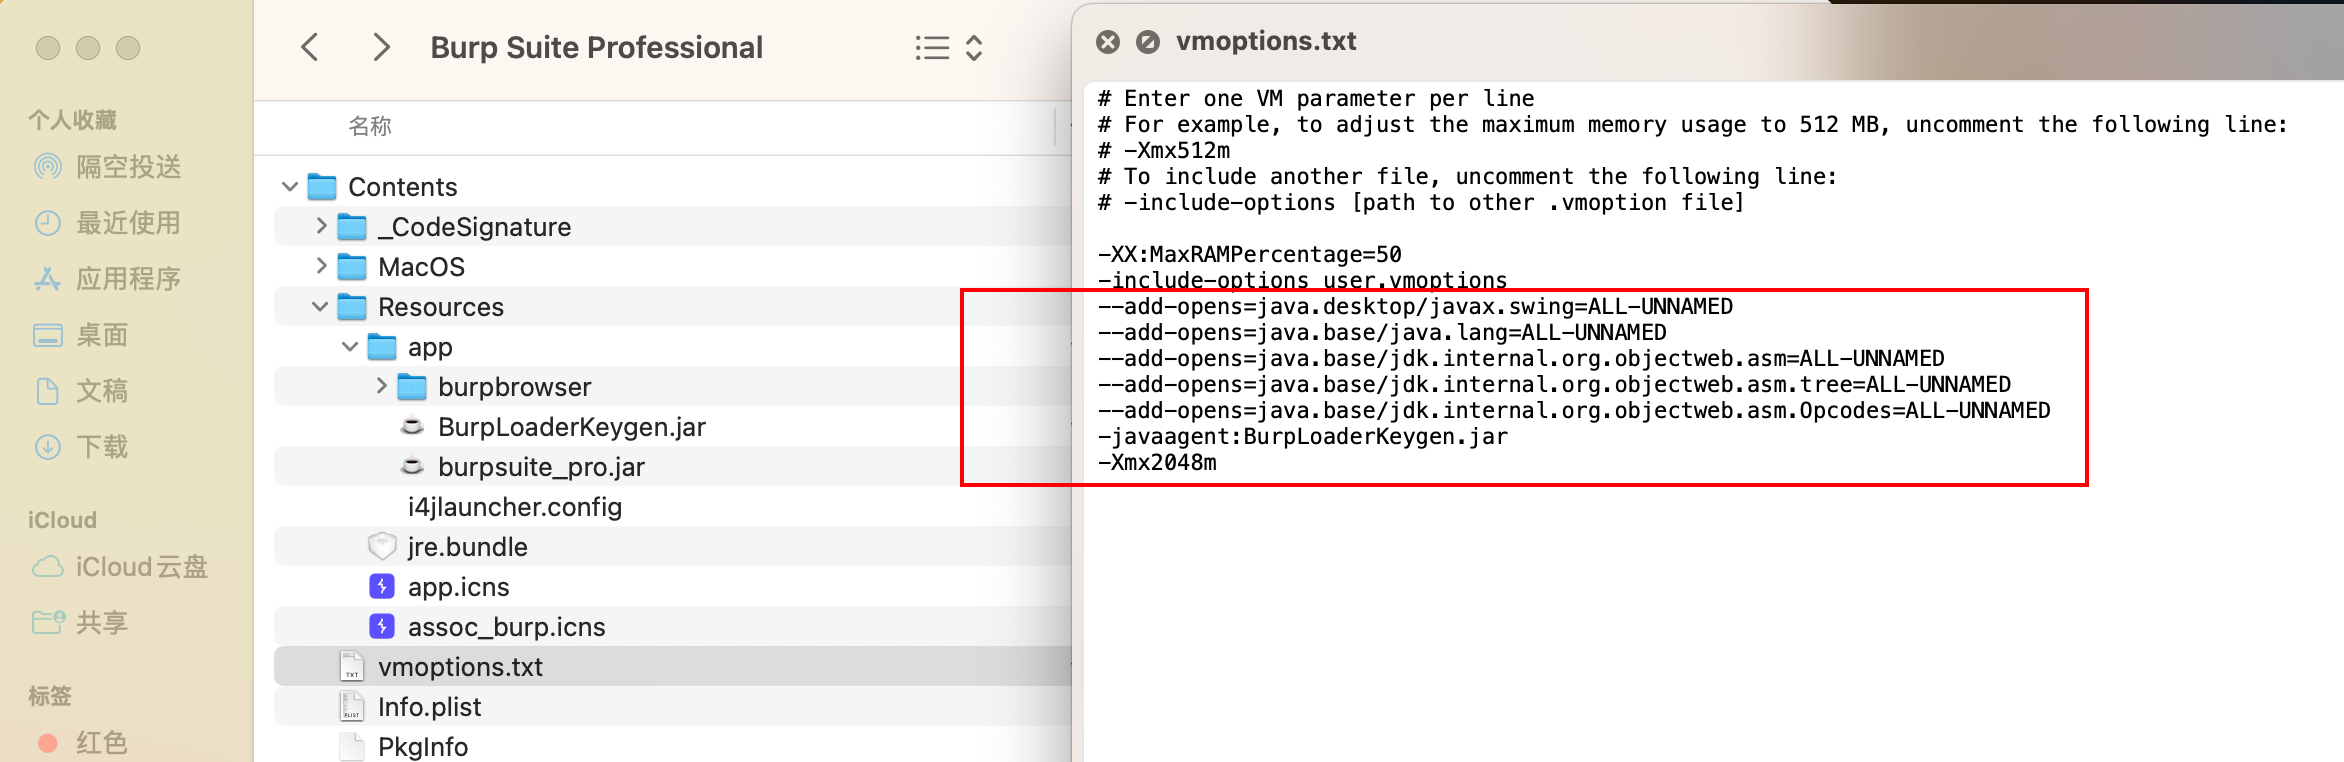
Task: Open 隔空投送 (AirDrop) in the sidebar
Action: 108,166
